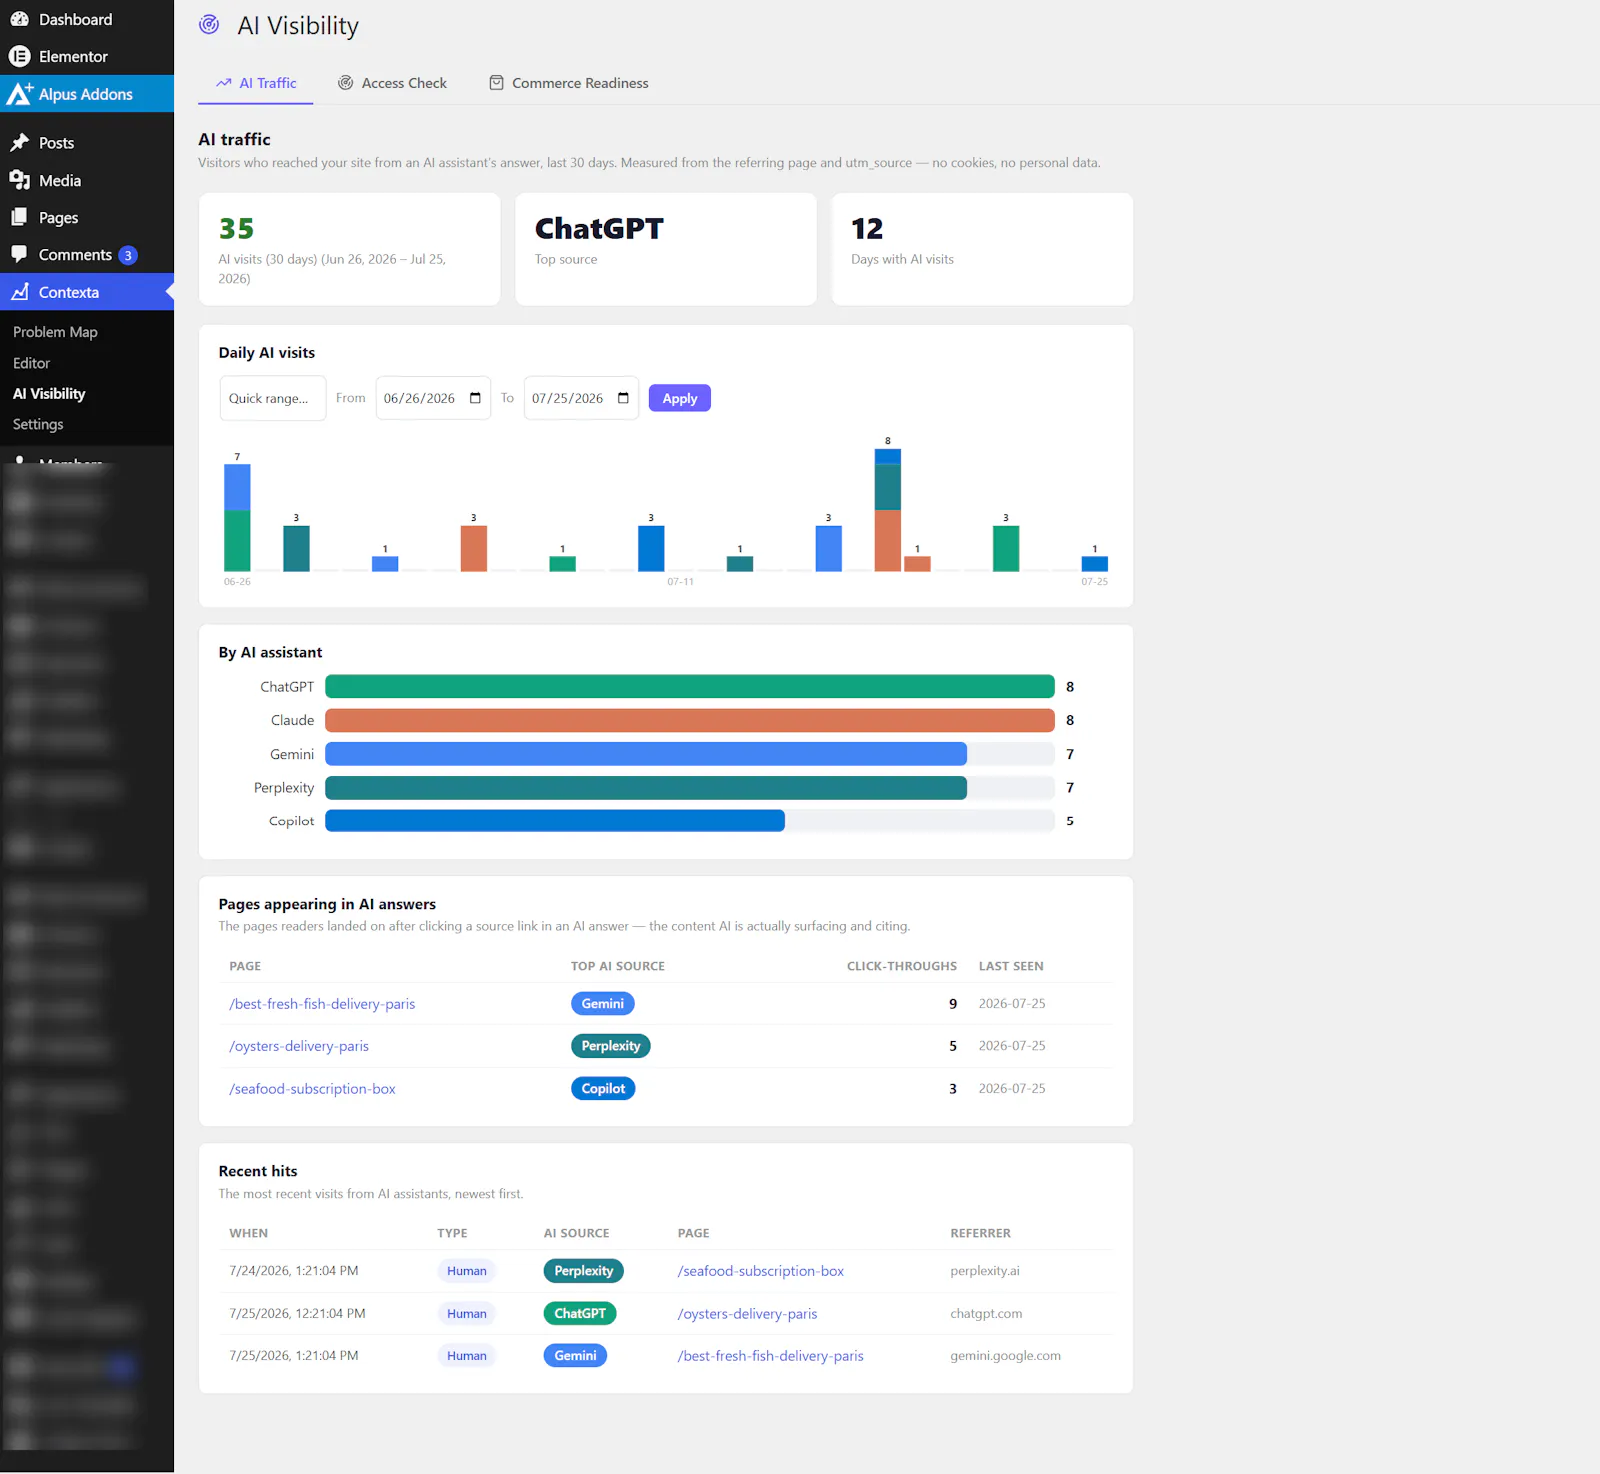The image size is (1600, 1474).
Task: Open /seafood-subscription-box link in pages table
Action: tap(312, 1089)
